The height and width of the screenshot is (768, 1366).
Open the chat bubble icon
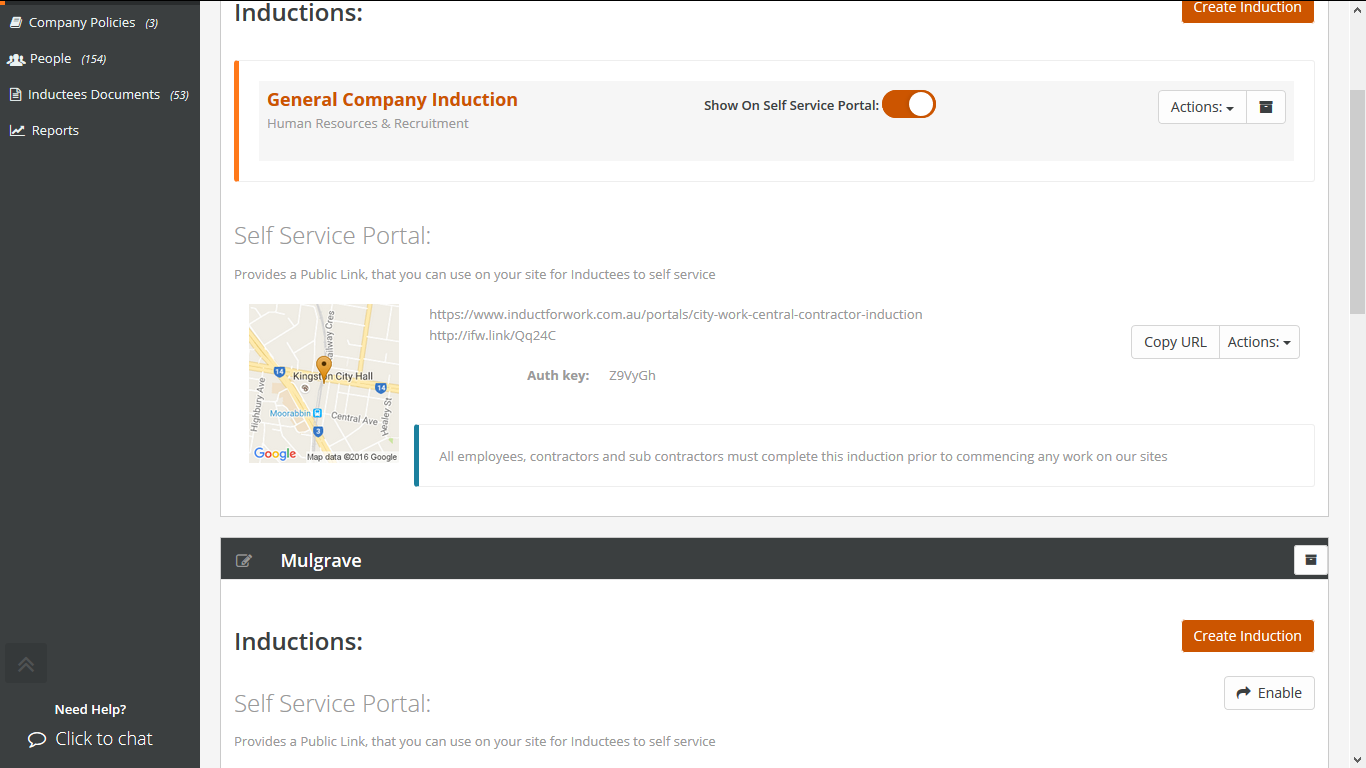point(36,739)
